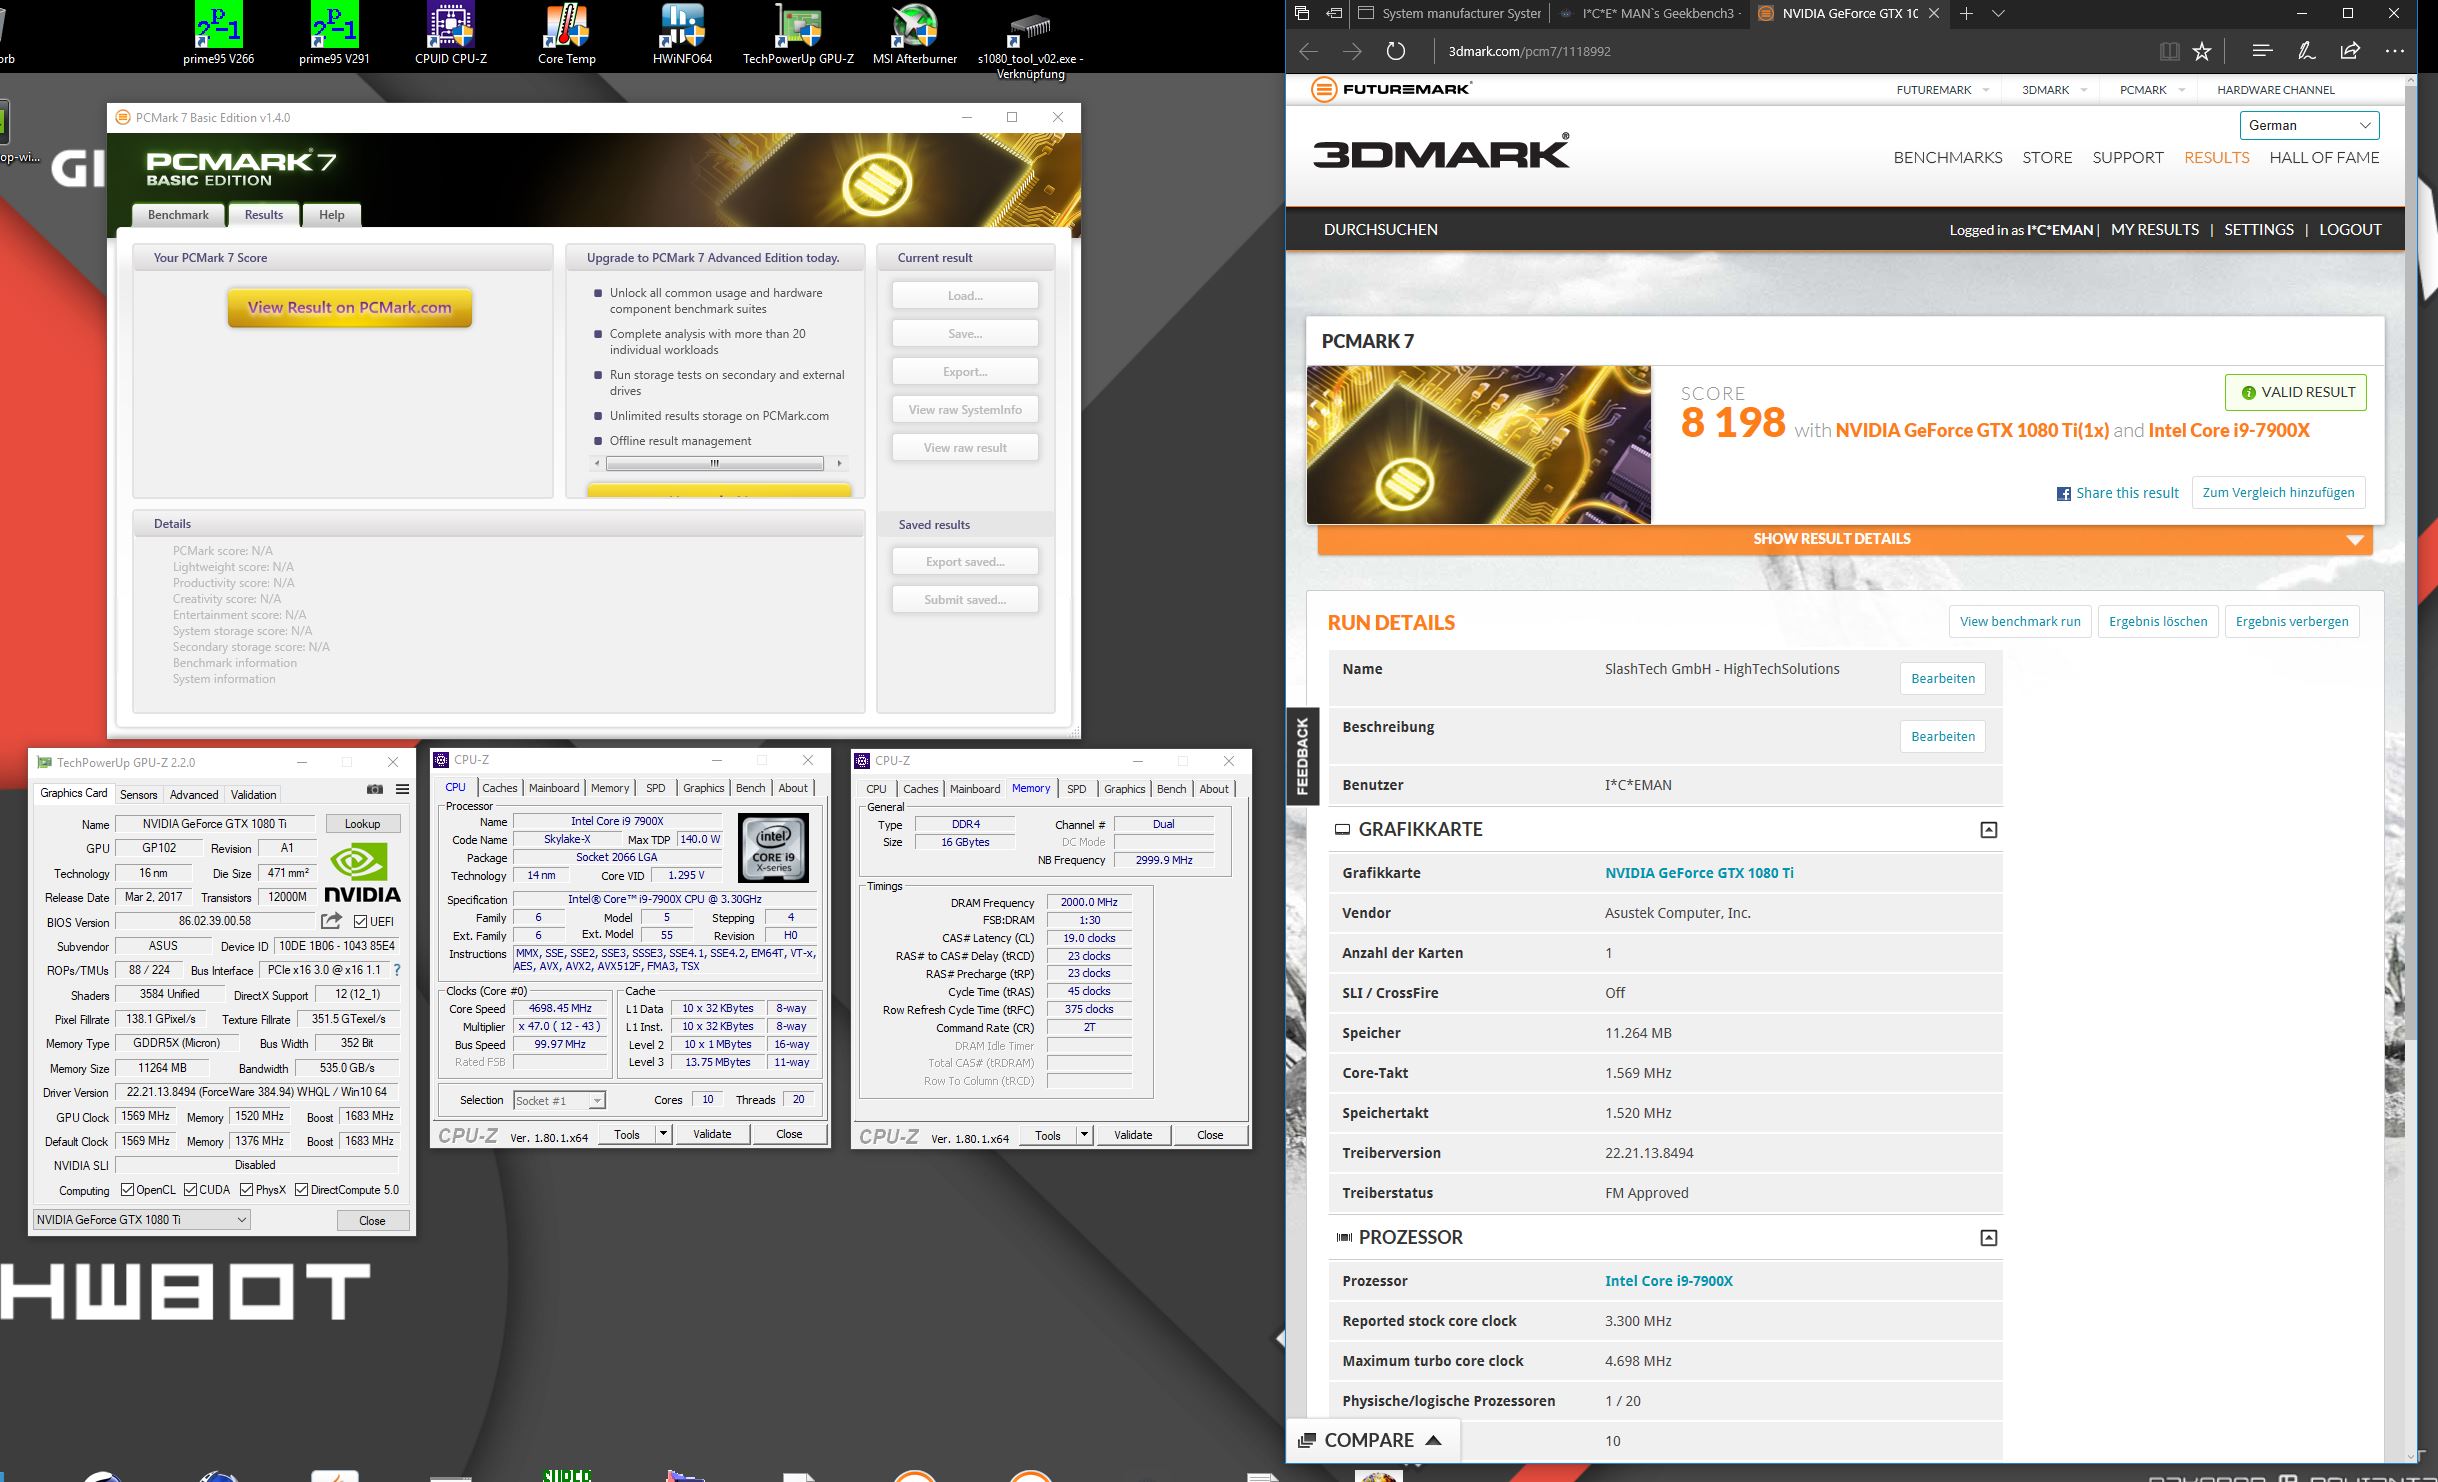This screenshot has height=1482, width=2438.
Task: Add page to favorites star
Action: tap(2202, 51)
